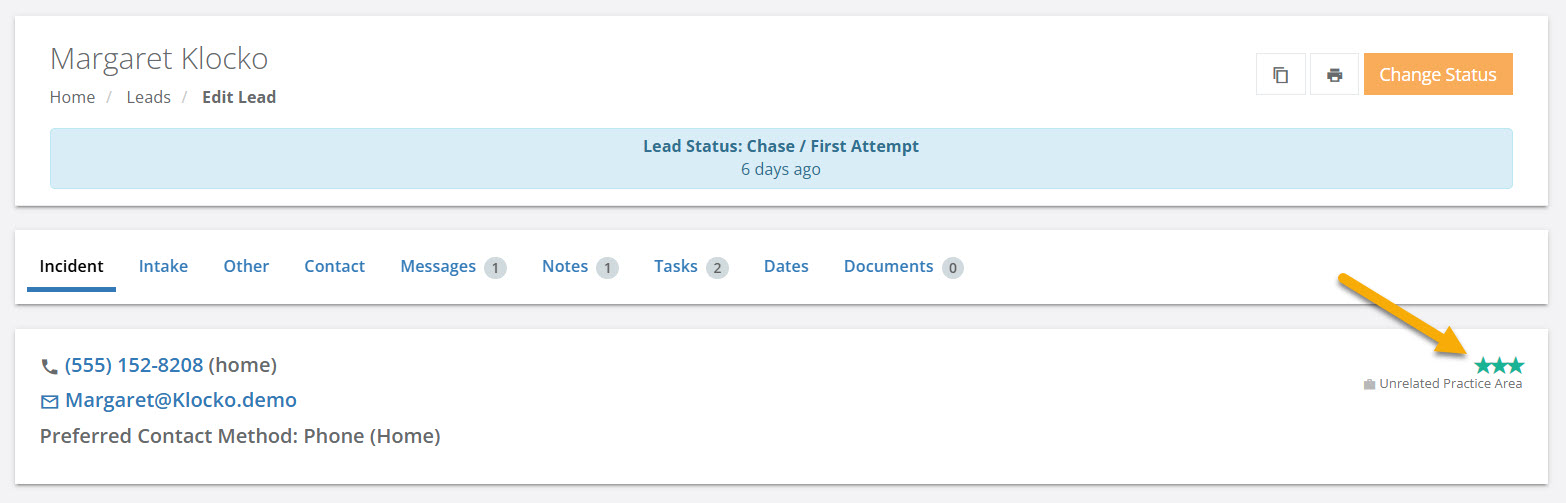The height and width of the screenshot is (503, 1566).
Task: Click the Documents count badge
Action: (x=953, y=267)
